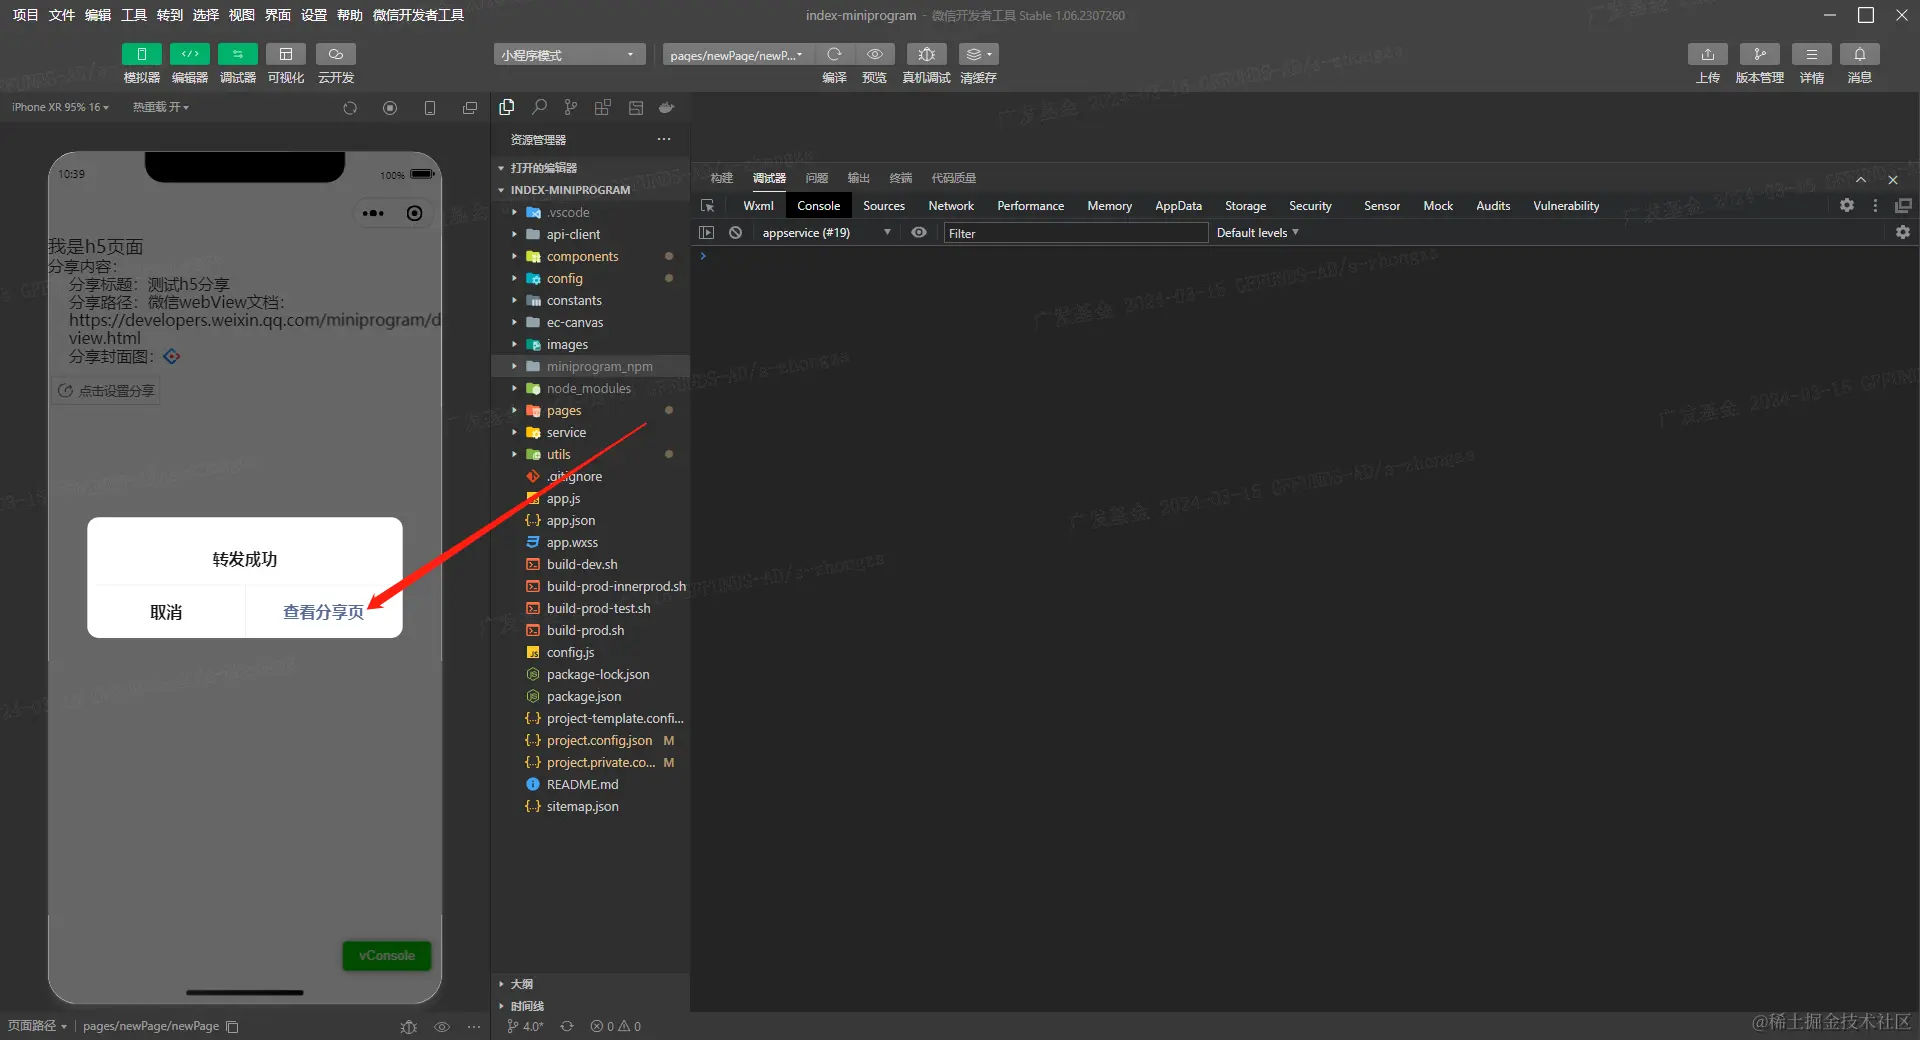Toggle the simulator panel button
This screenshot has width=1920, height=1040.
click(141, 54)
